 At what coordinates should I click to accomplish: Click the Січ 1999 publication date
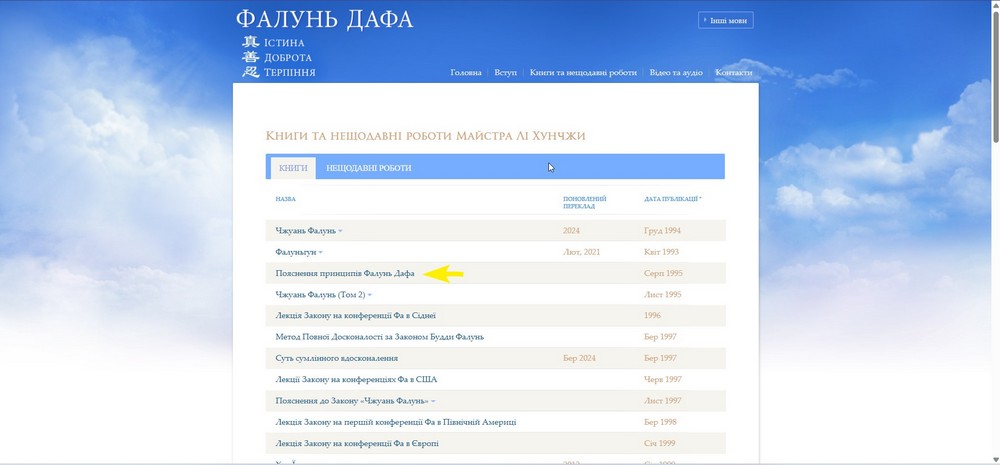point(659,443)
